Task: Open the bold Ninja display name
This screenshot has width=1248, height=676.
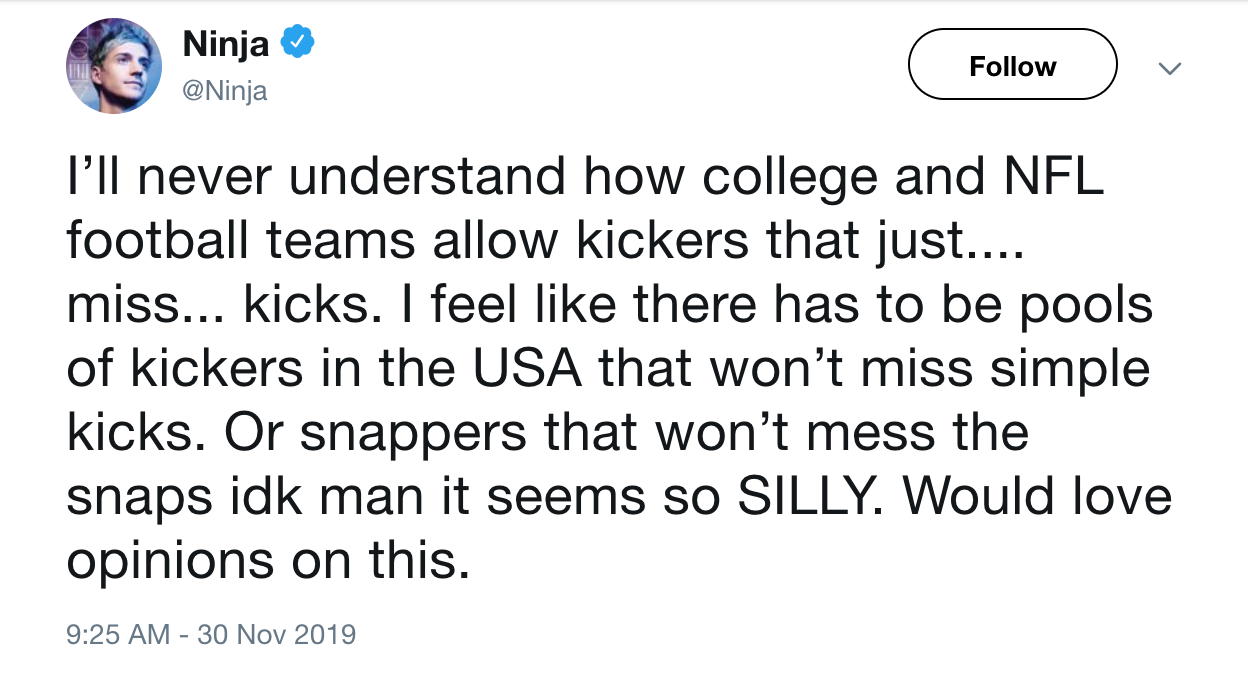Action: [x=228, y=43]
